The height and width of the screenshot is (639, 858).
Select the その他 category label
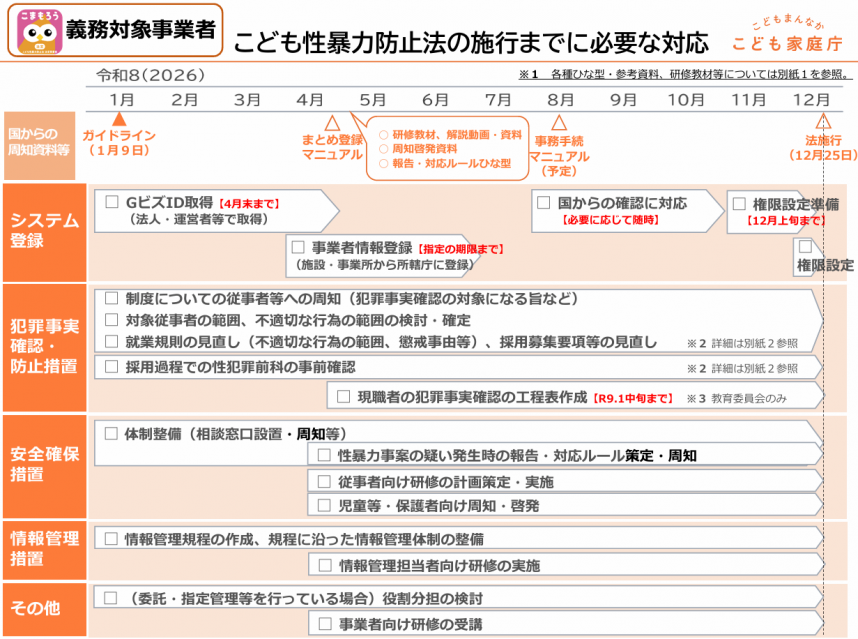[45, 609]
